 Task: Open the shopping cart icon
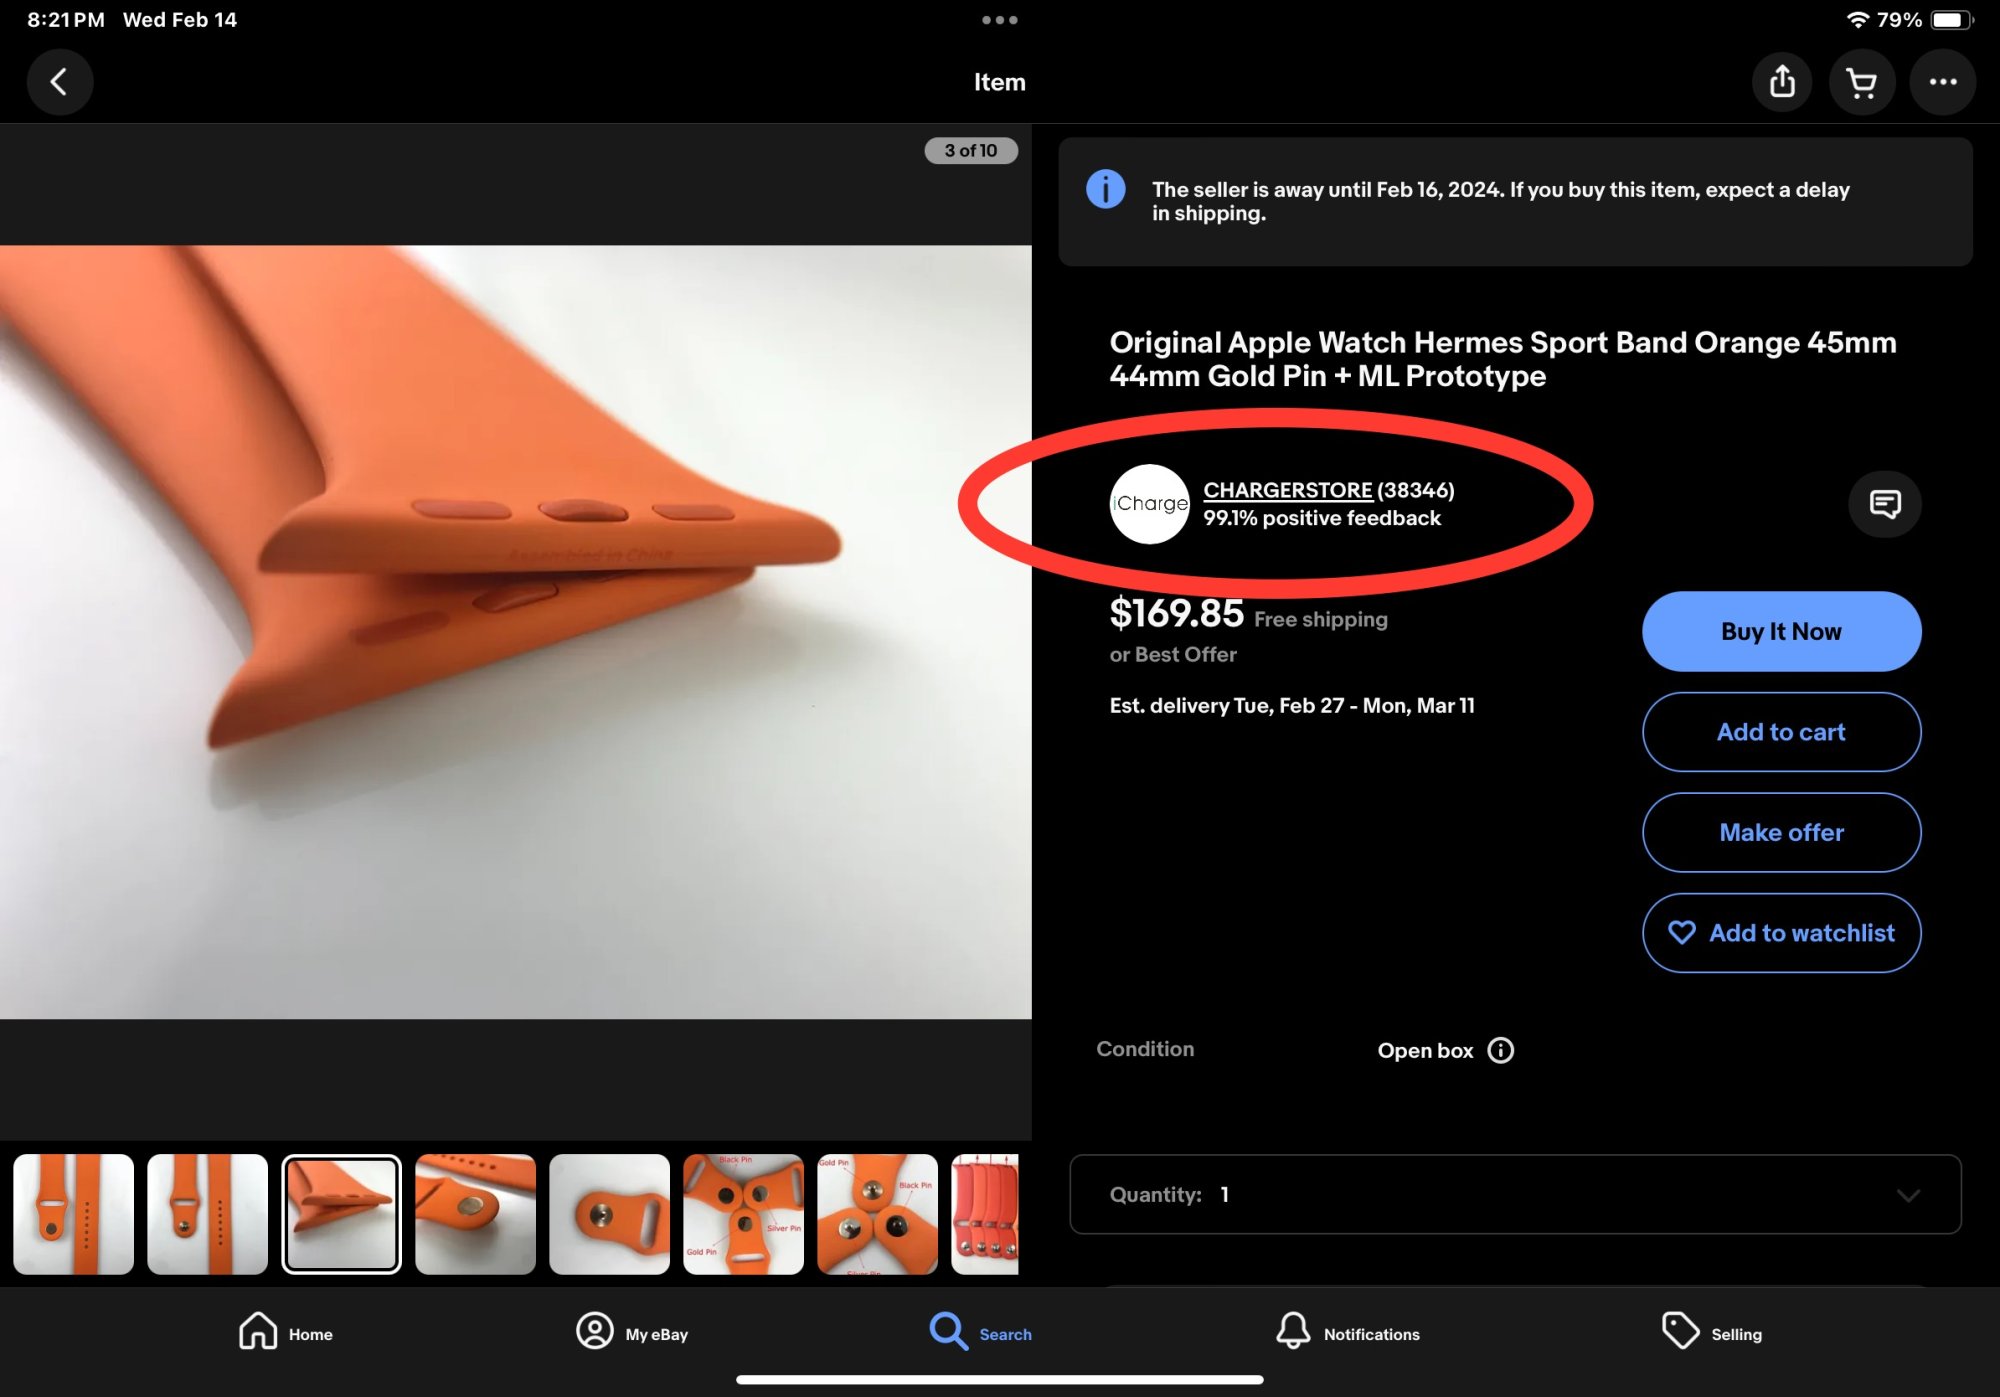[1861, 82]
